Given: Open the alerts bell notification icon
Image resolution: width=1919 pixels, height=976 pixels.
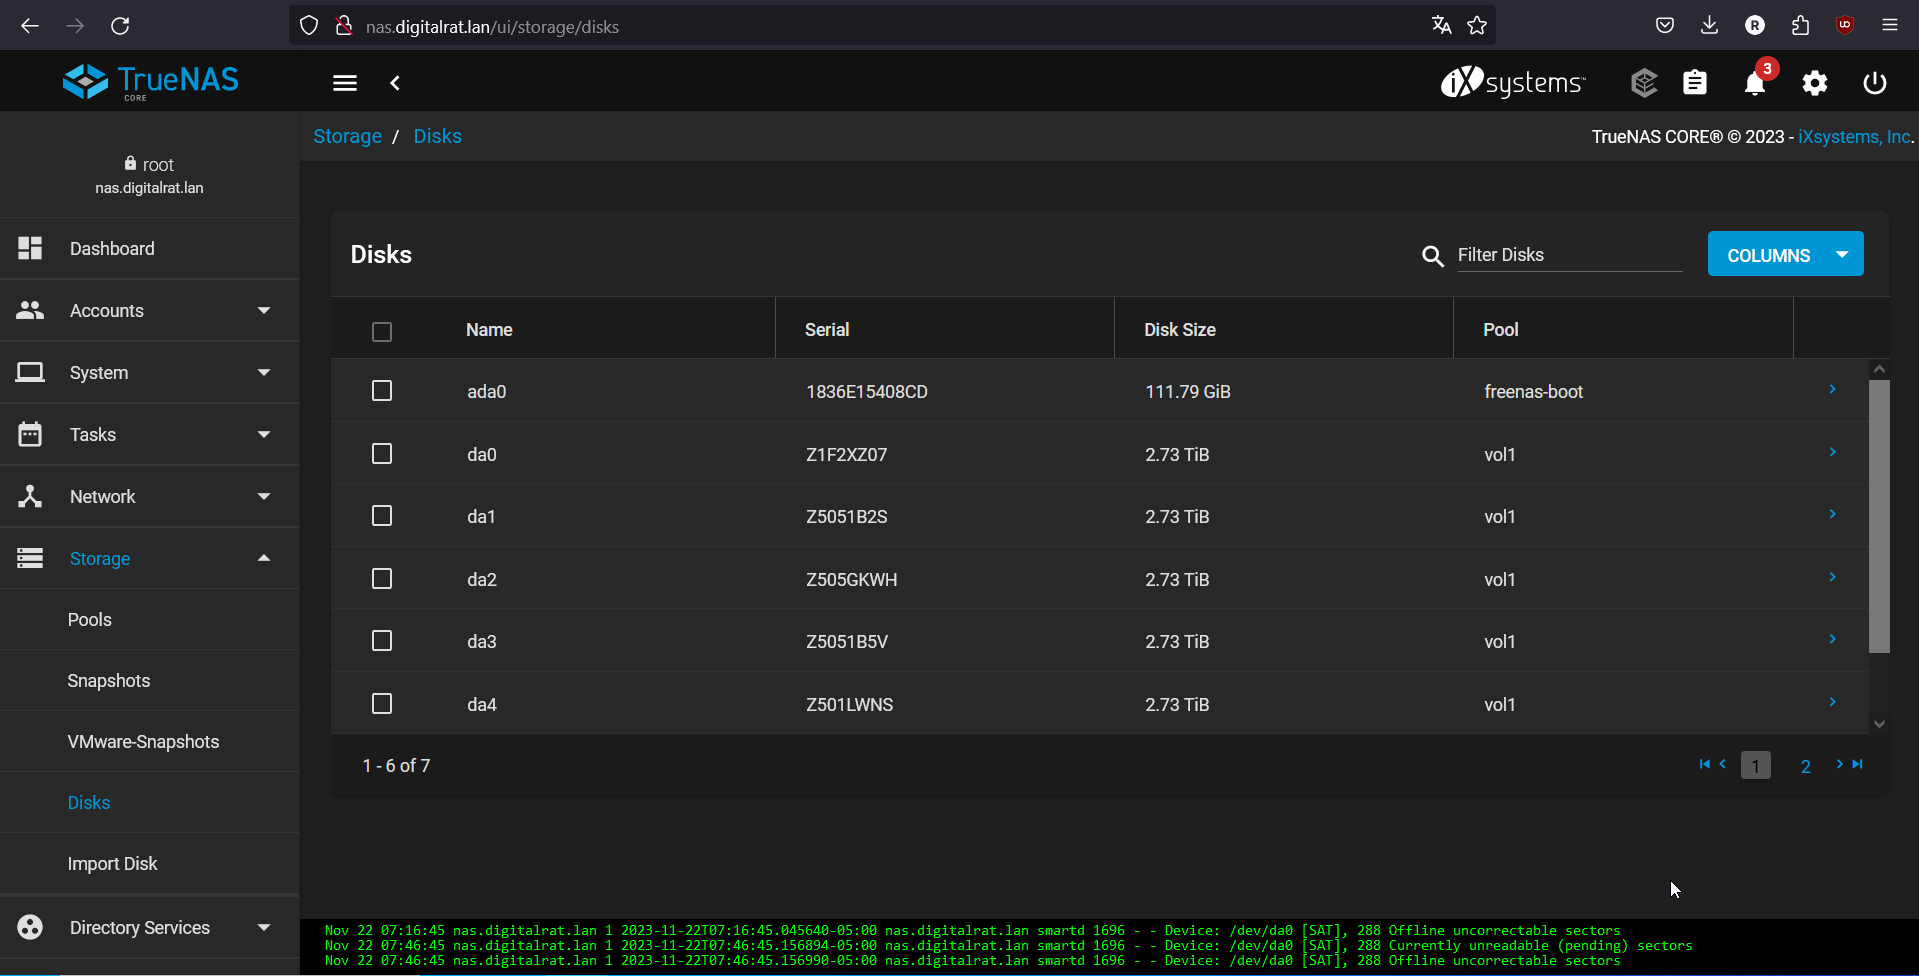Looking at the screenshot, I should point(1754,84).
